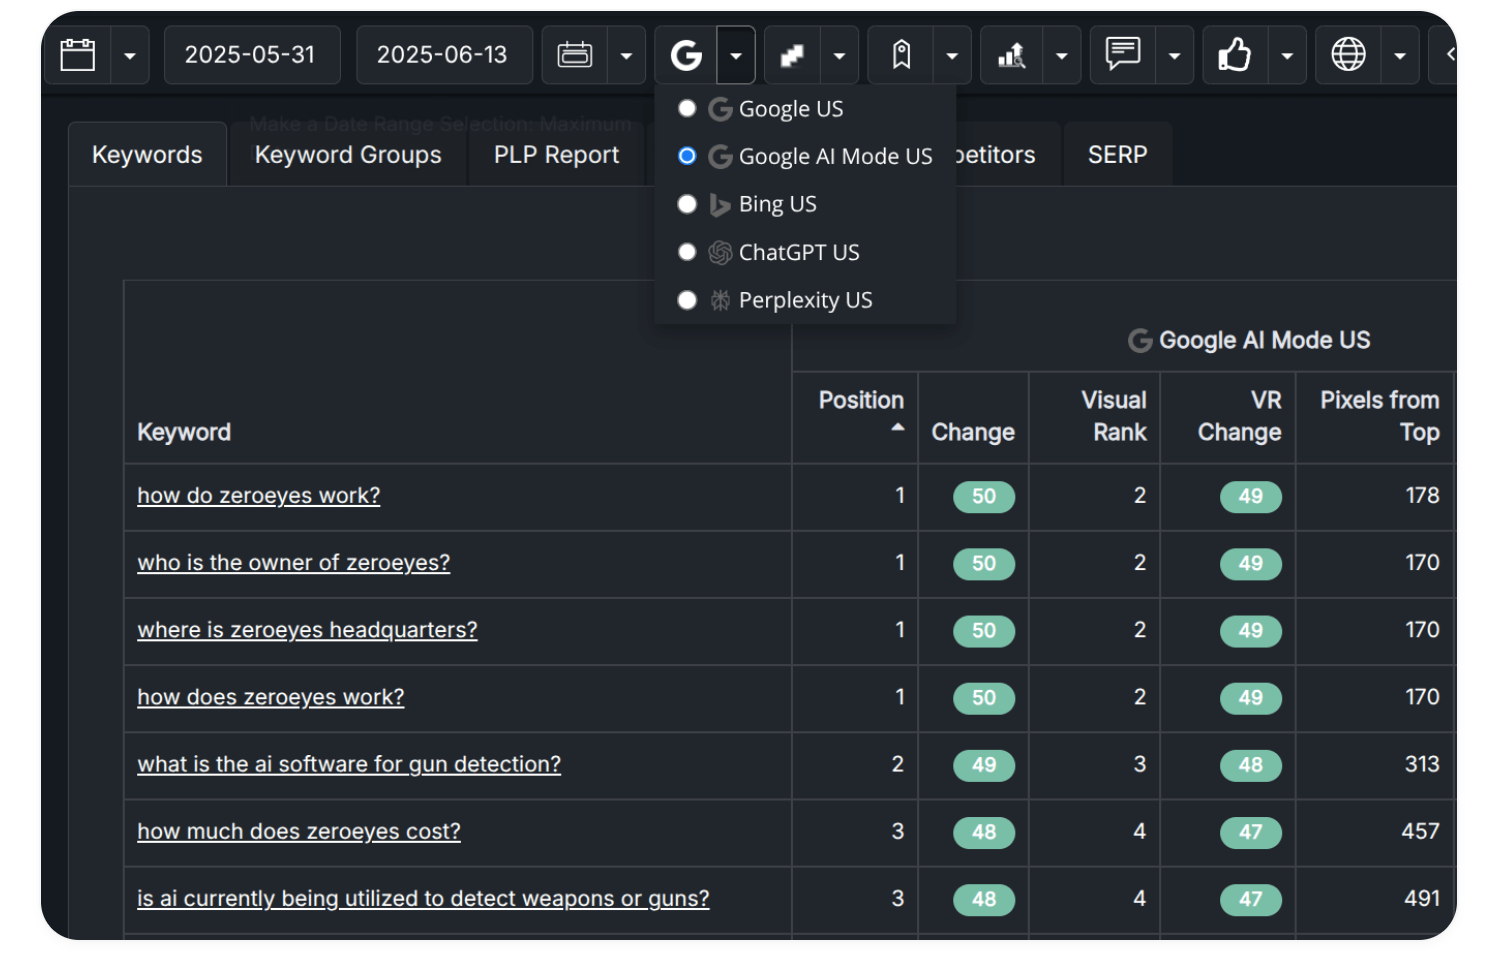The width and height of the screenshot is (1488, 966).
Task: Click the 2025-05-31 start date field
Action: click(x=250, y=55)
